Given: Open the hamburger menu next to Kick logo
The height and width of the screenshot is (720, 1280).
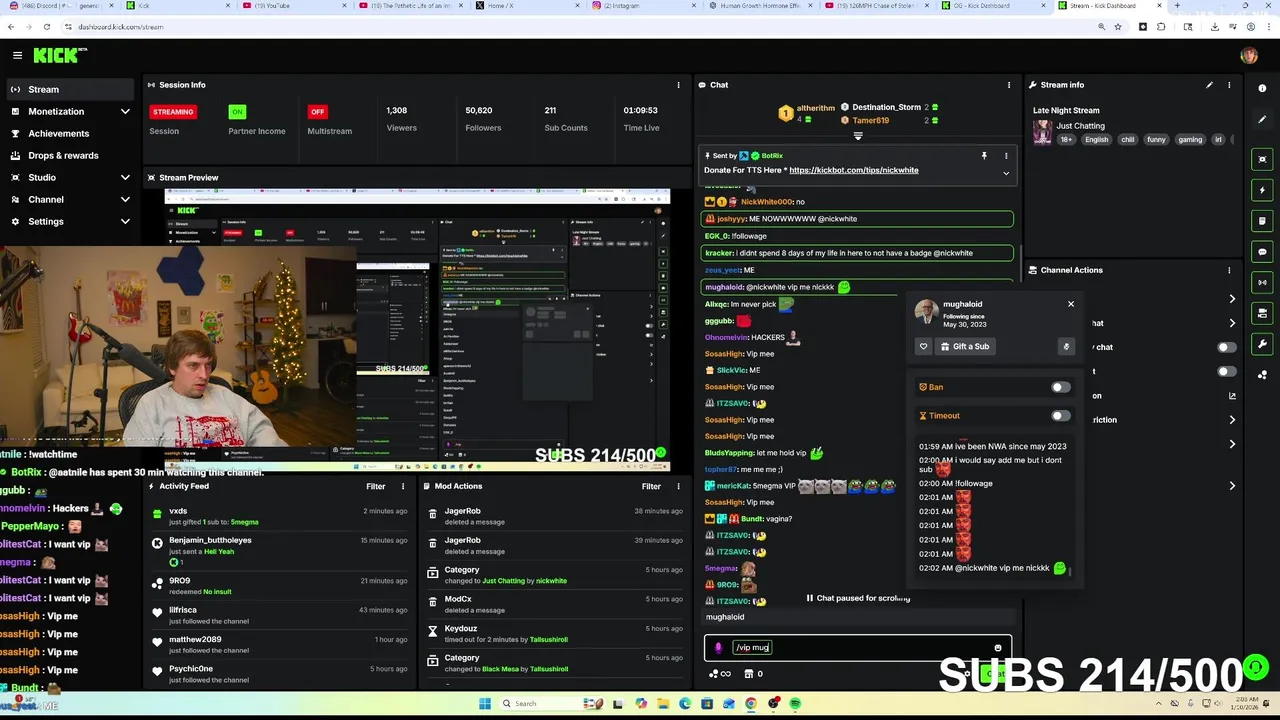Looking at the screenshot, I should [17, 55].
